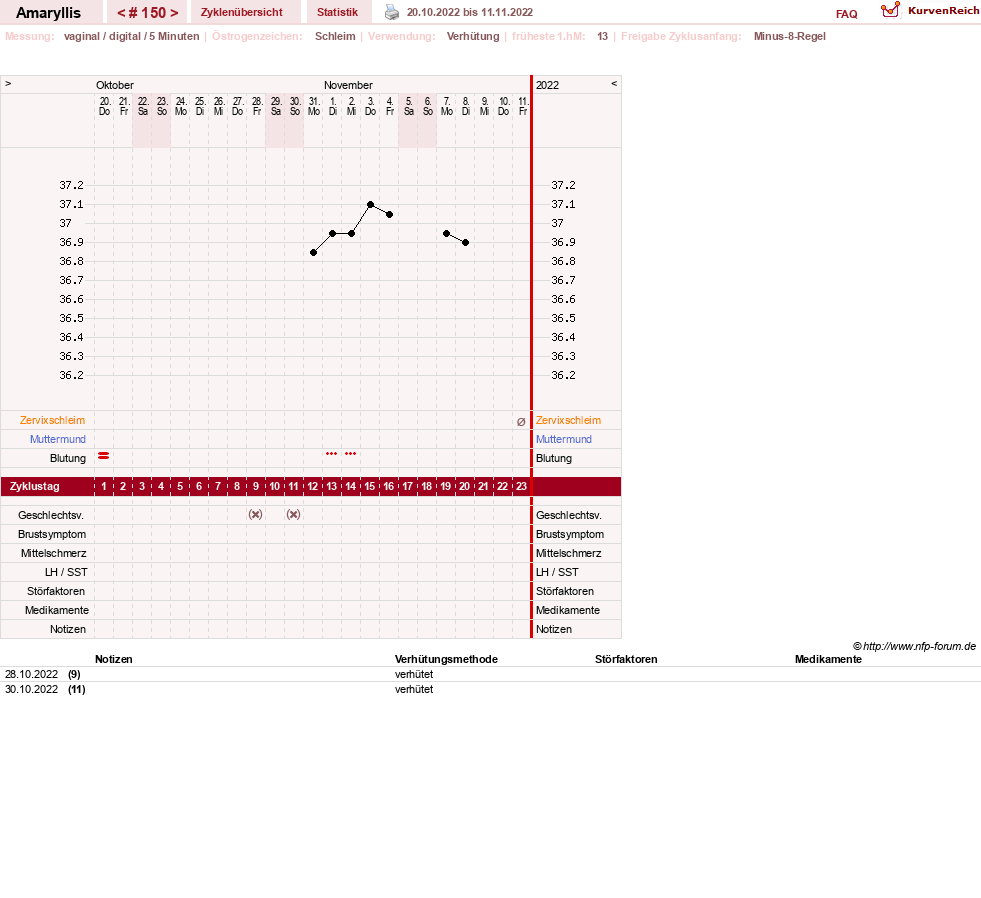Click the > arrow left of Oktober
The width and height of the screenshot is (981, 898).
(x=8, y=83)
